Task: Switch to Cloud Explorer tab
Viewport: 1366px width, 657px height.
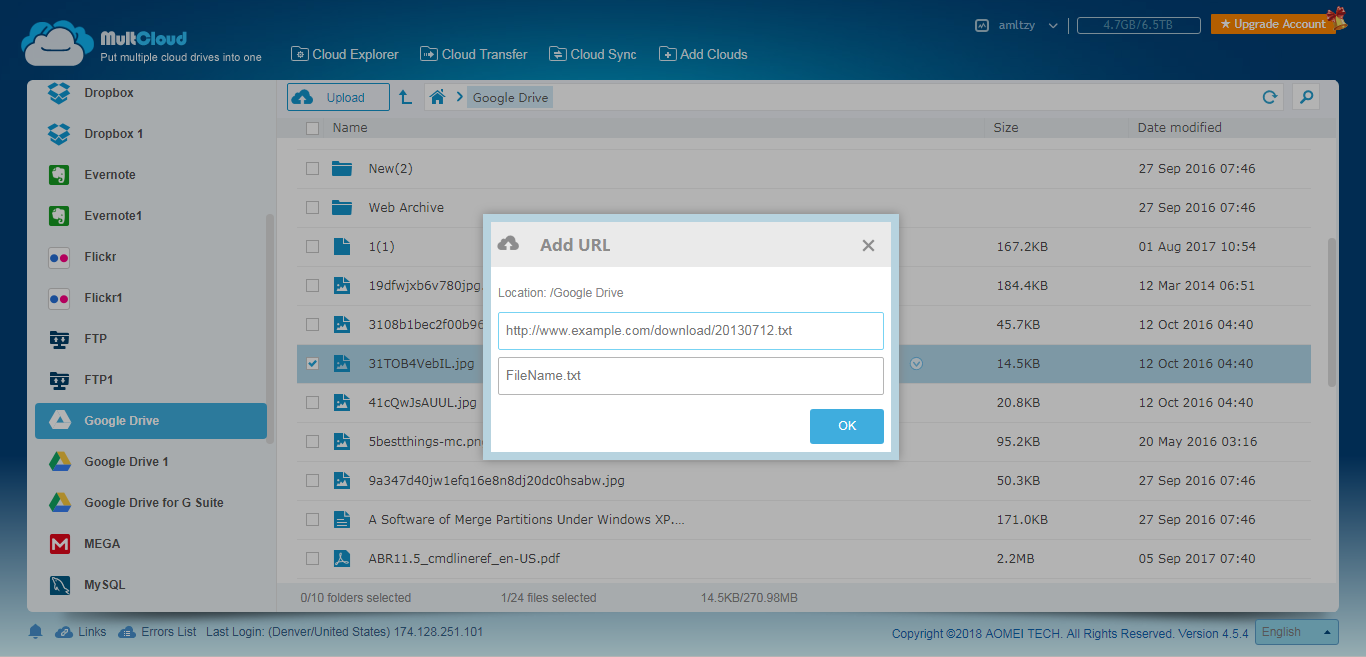Action: tap(345, 54)
